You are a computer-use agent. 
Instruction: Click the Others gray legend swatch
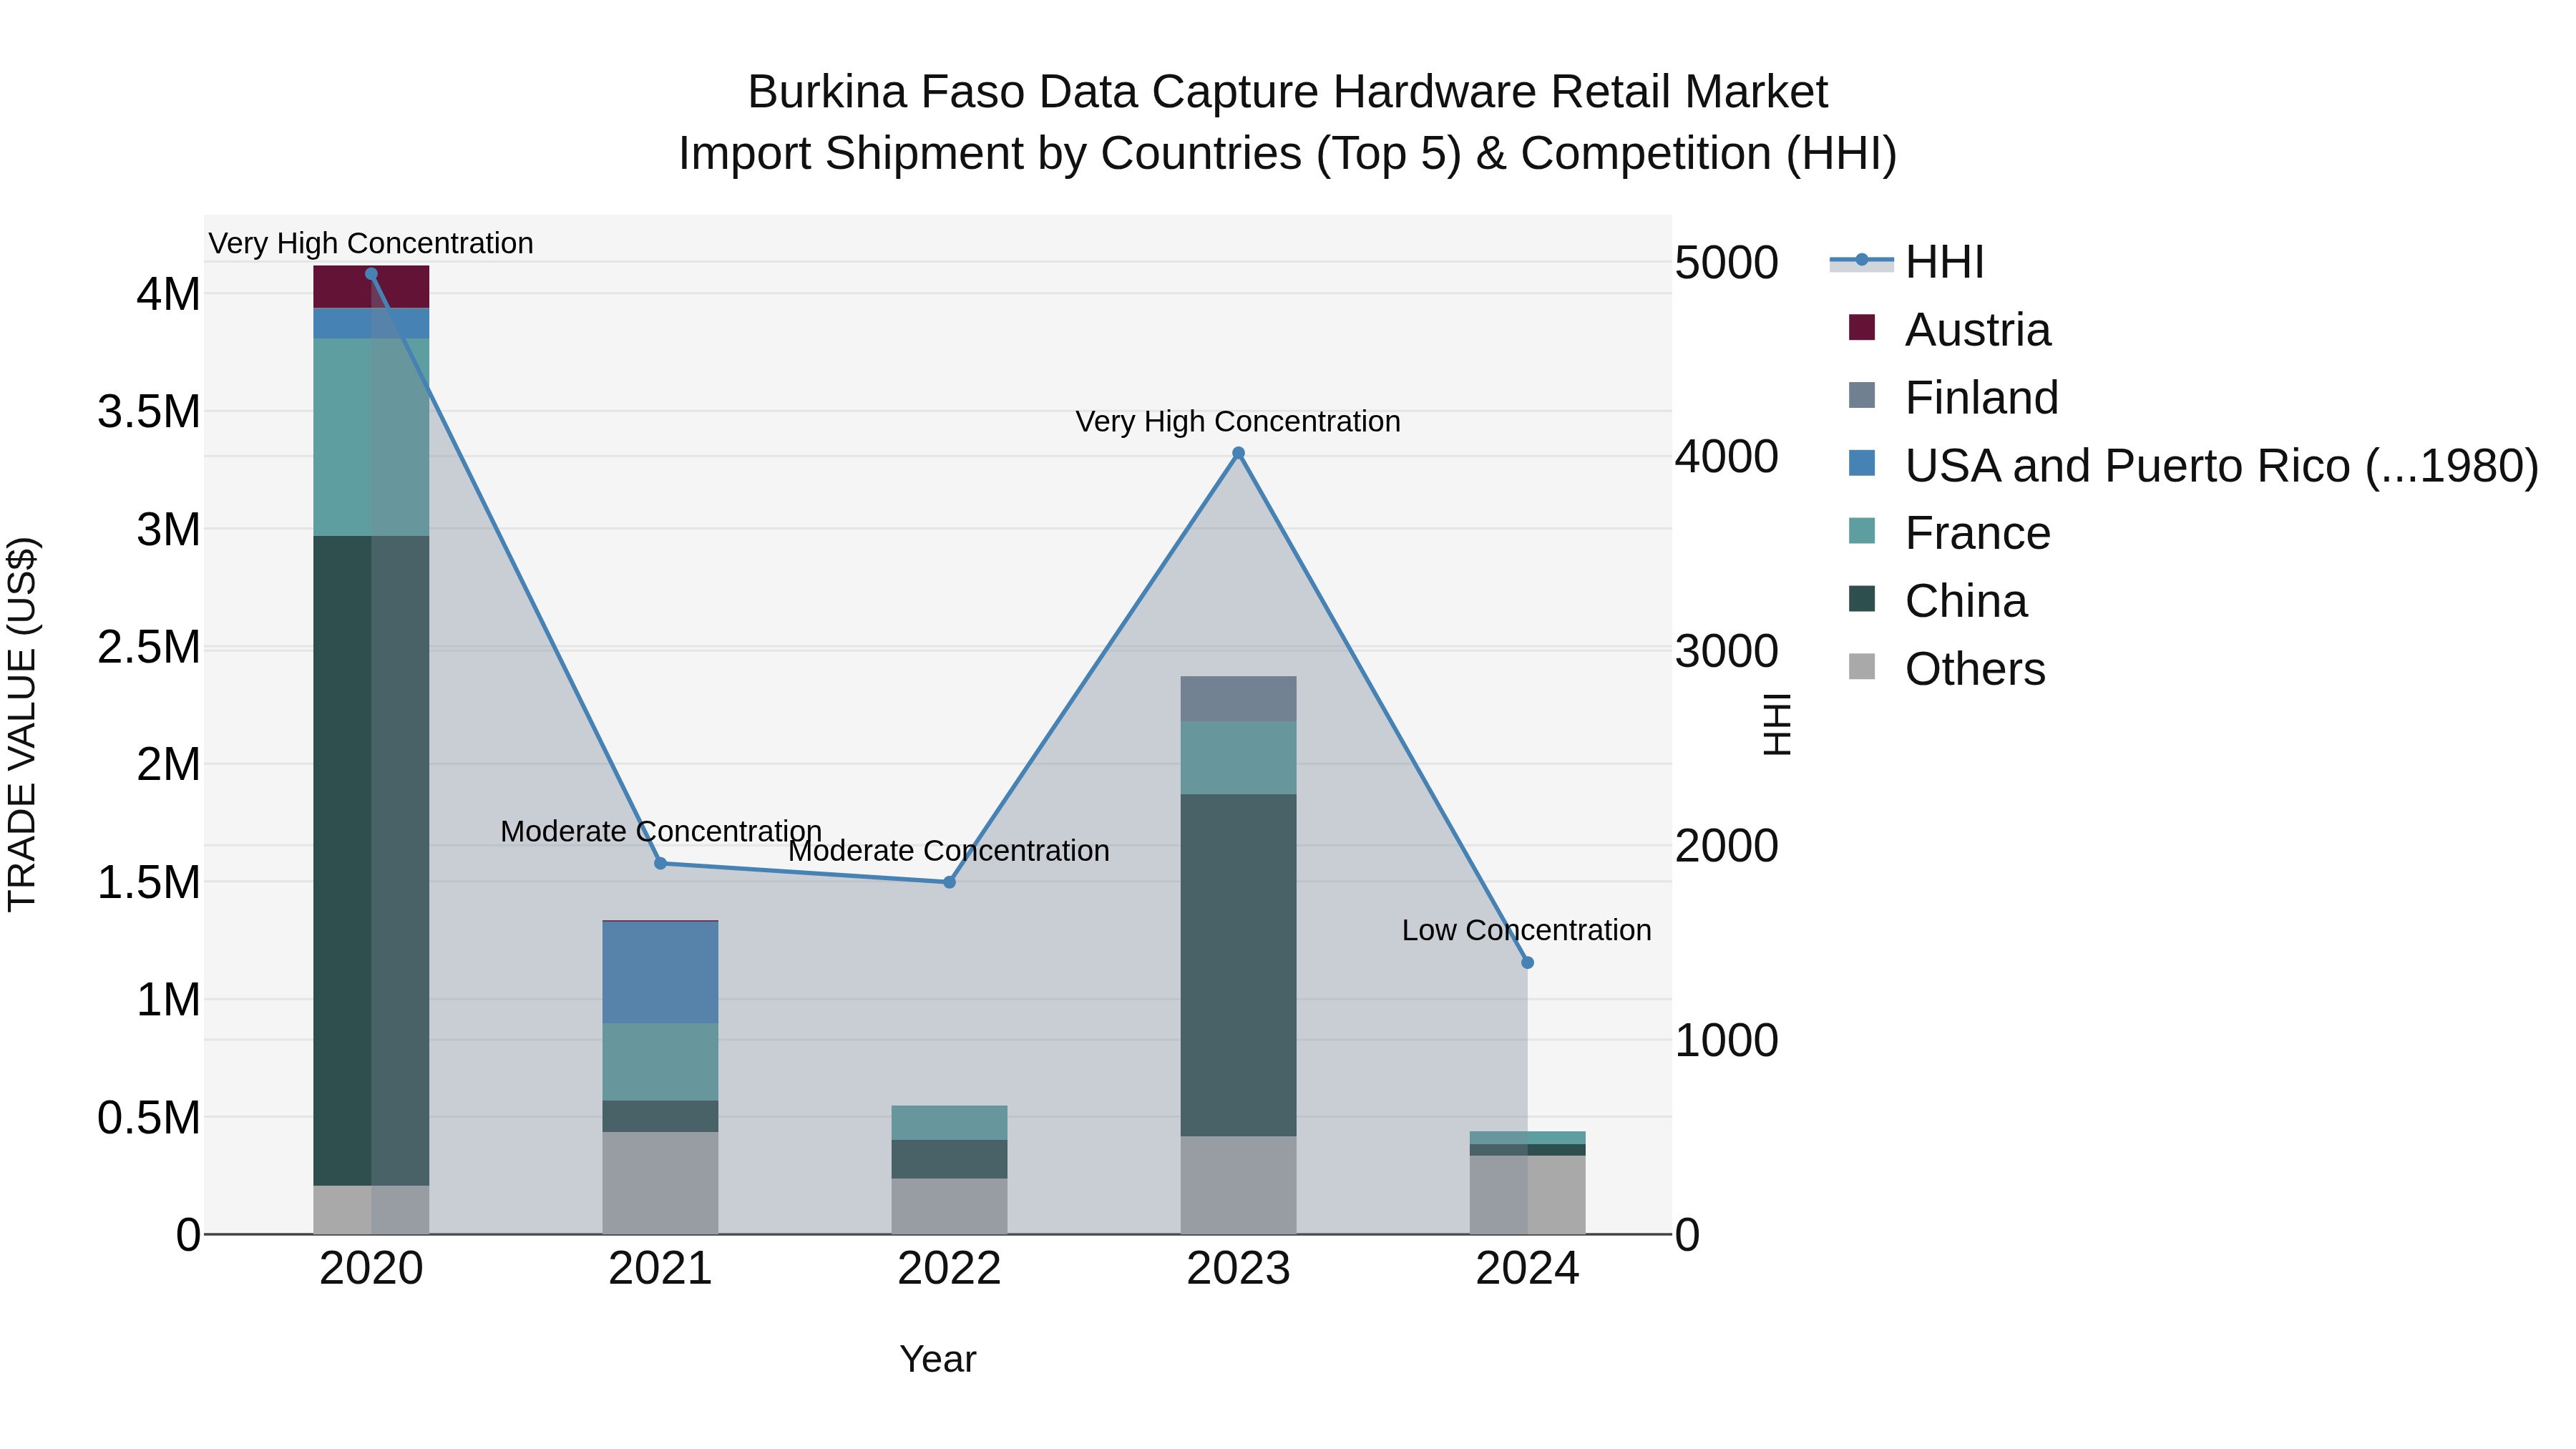pyautogui.click(x=1862, y=667)
